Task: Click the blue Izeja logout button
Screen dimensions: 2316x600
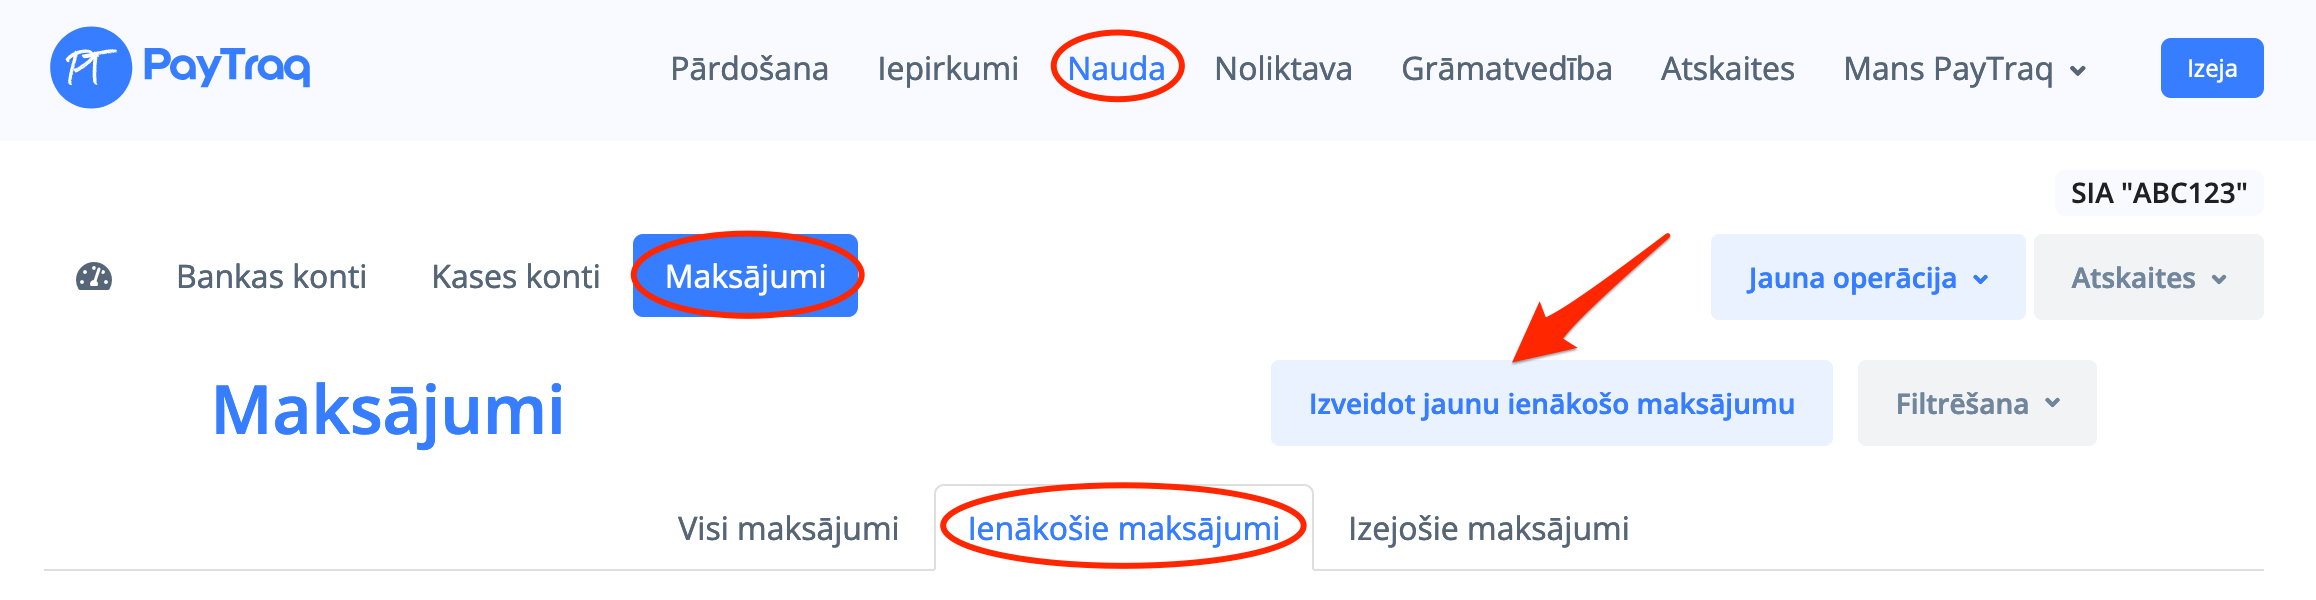Action: [2211, 68]
